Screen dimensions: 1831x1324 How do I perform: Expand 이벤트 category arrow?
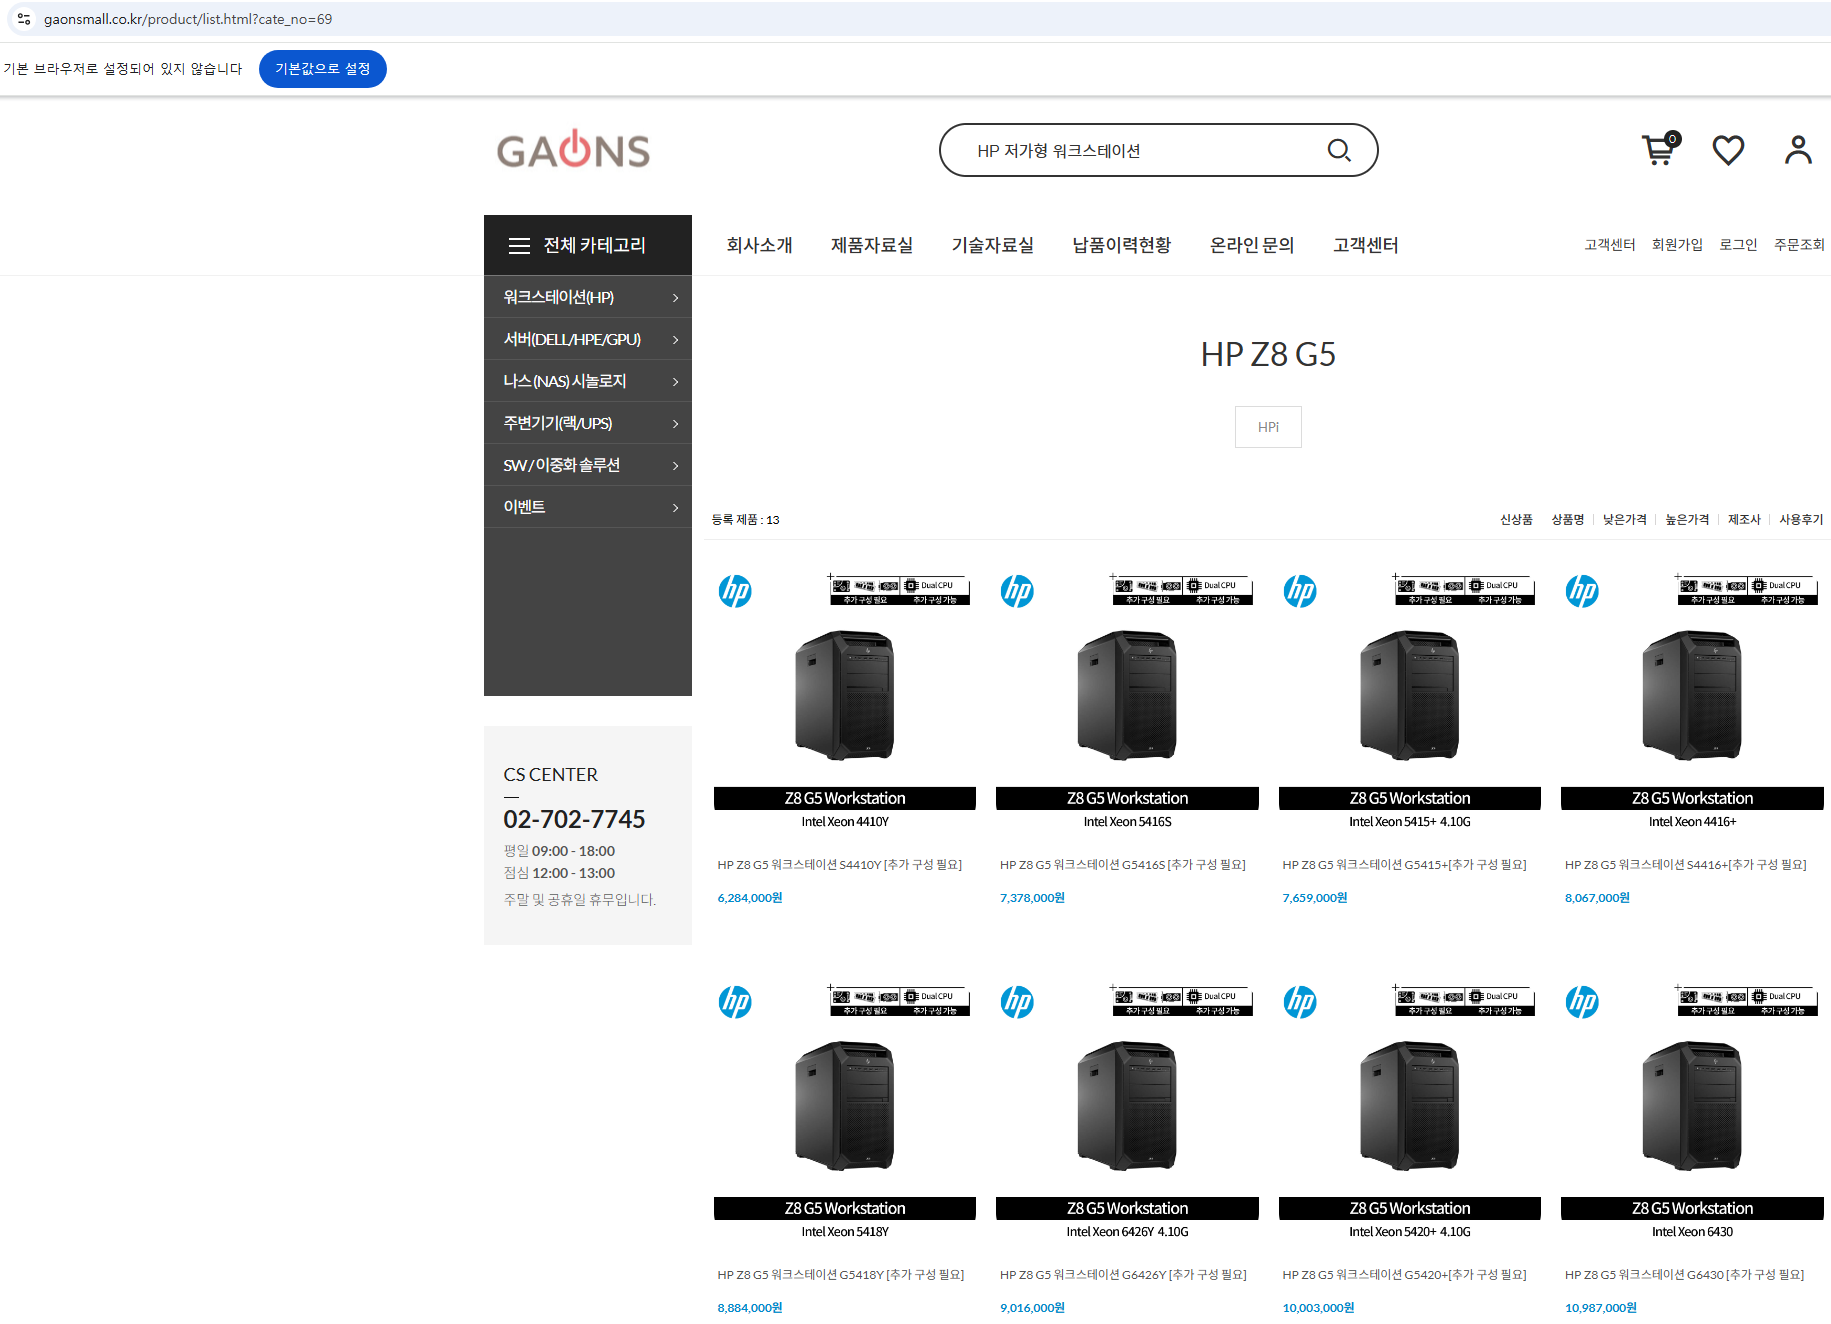pos(676,508)
